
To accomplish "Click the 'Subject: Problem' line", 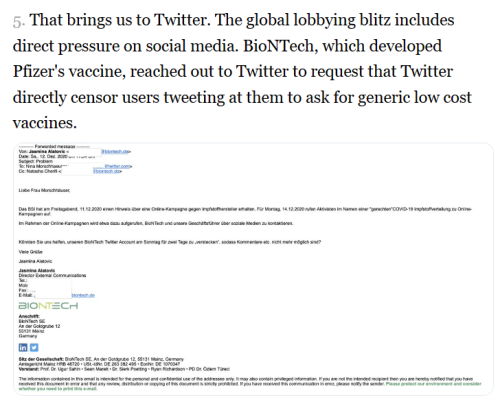I will [x=36, y=161].
